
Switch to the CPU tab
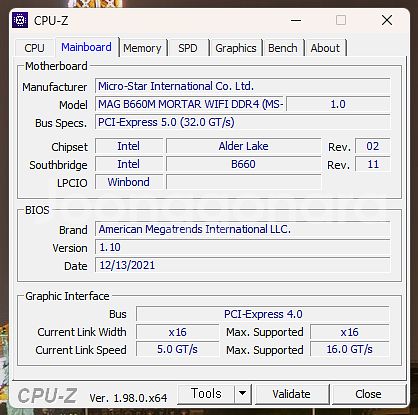(x=34, y=48)
